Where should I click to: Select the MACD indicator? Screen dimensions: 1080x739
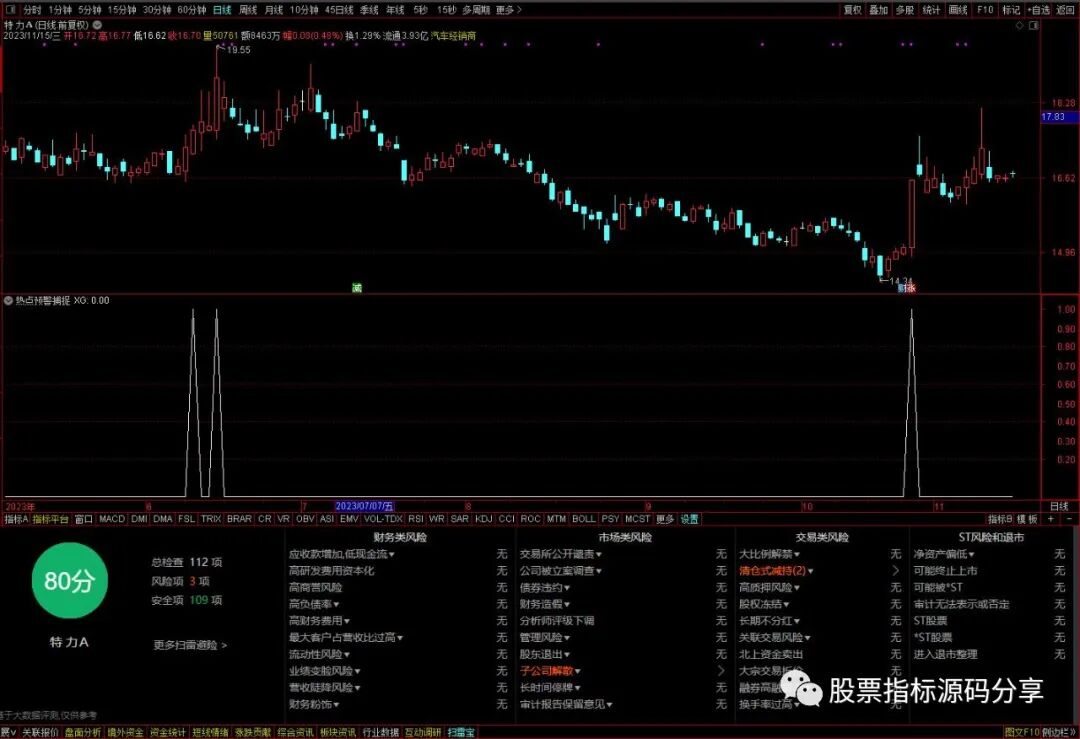tap(112, 519)
